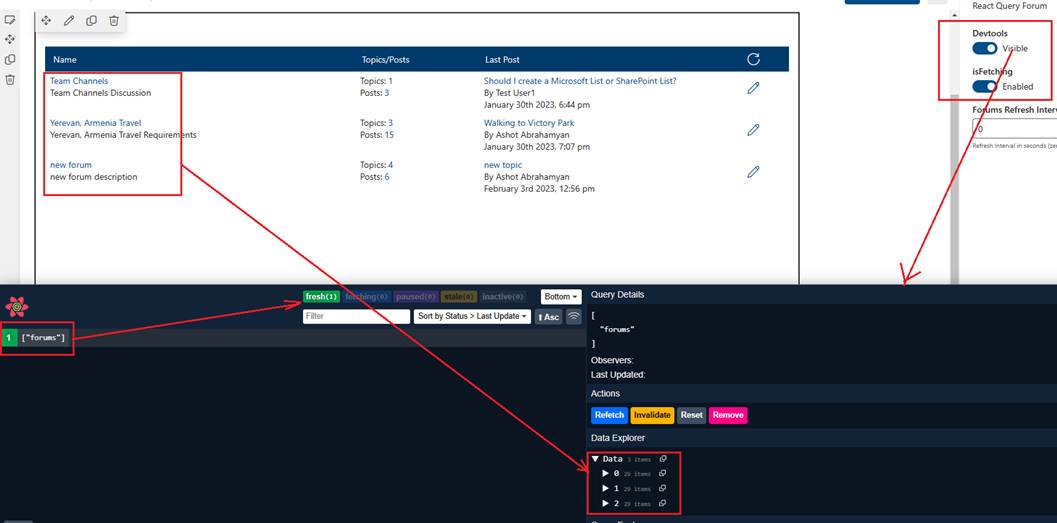Collapse the Data tree node
1057x523 pixels.
coord(596,459)
